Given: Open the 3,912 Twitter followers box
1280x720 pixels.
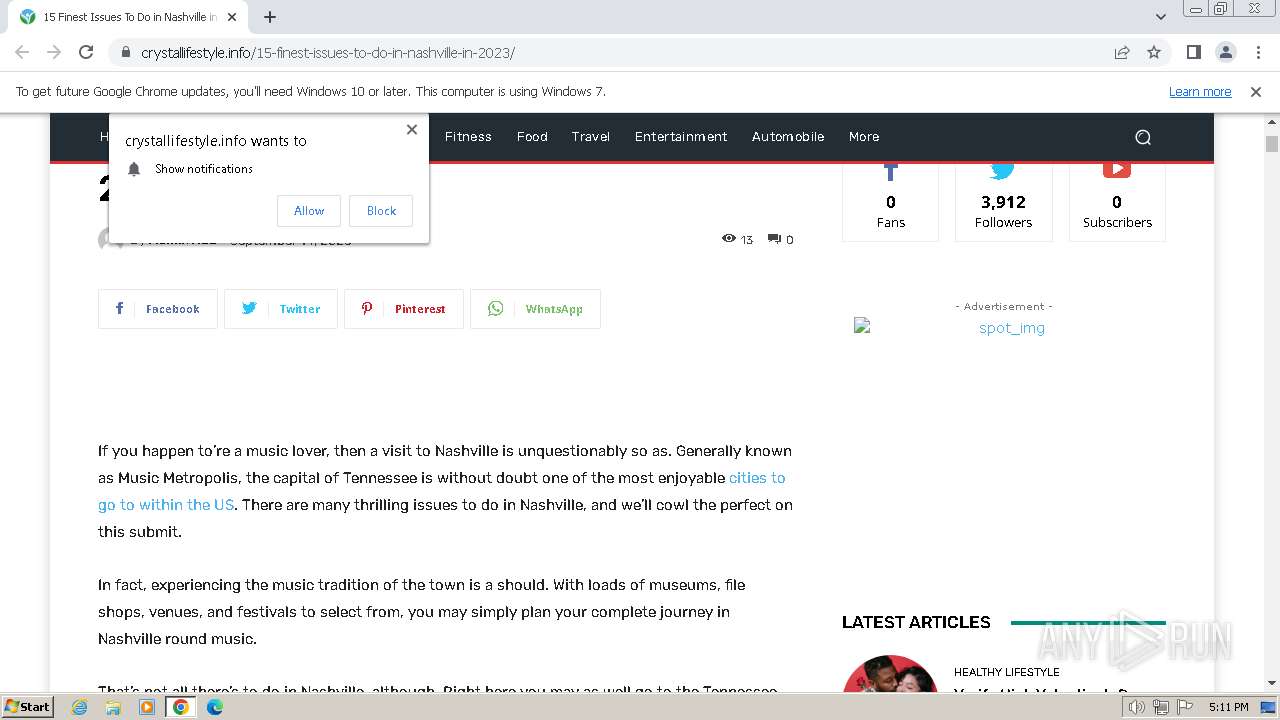Looking at the screenshot, I should coord(1004,201).
